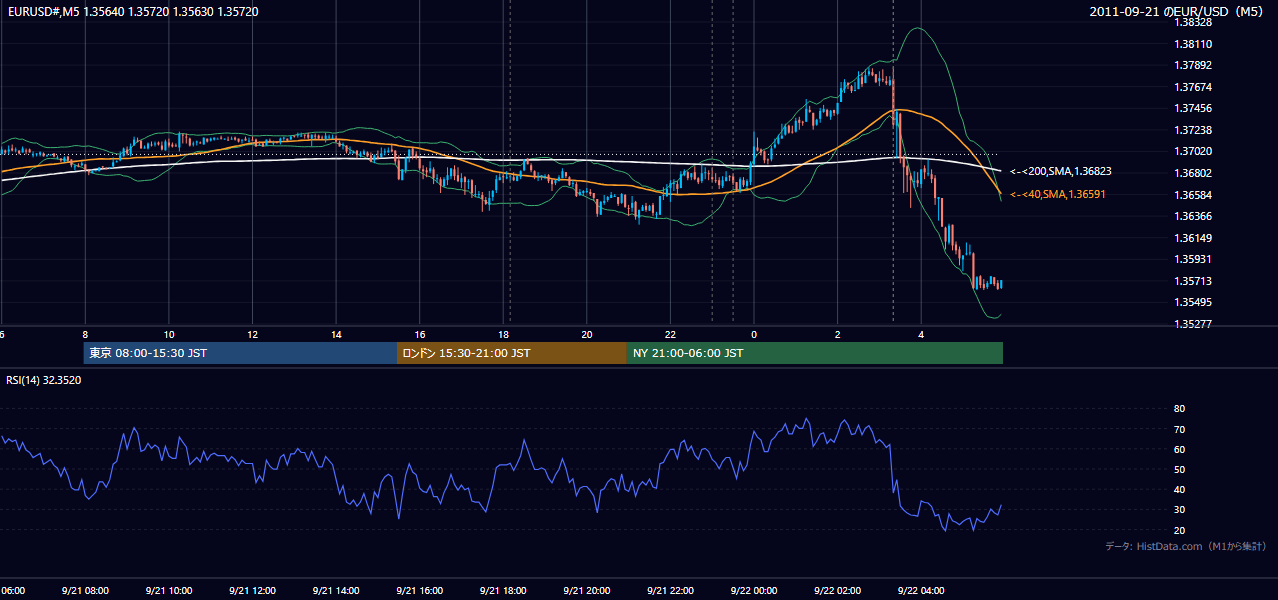Click price axis value 1.37456
Viewport: 1278px width, 600px height.
click(x=1193, y=108)
